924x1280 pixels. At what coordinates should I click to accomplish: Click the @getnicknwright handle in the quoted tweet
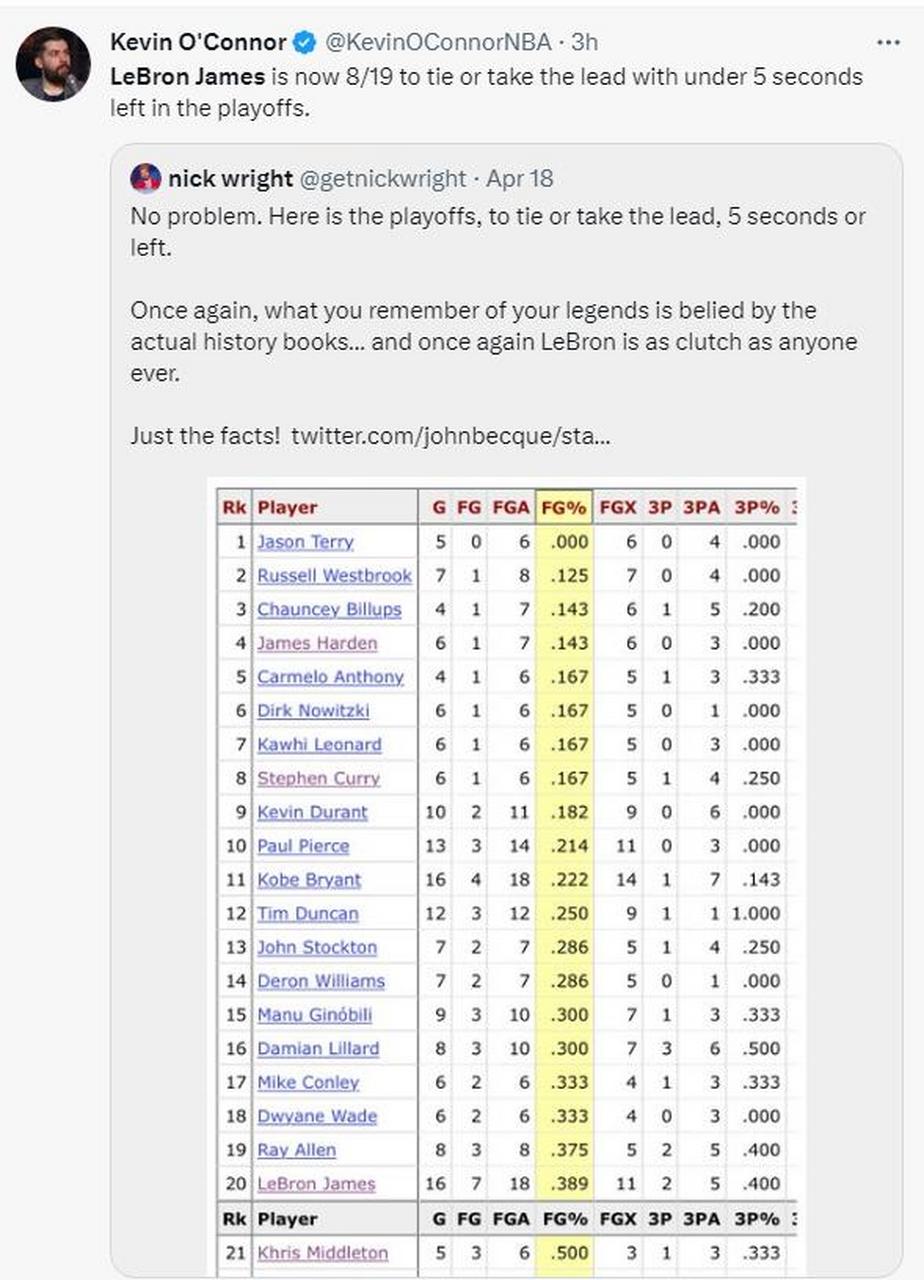point(383,179)
